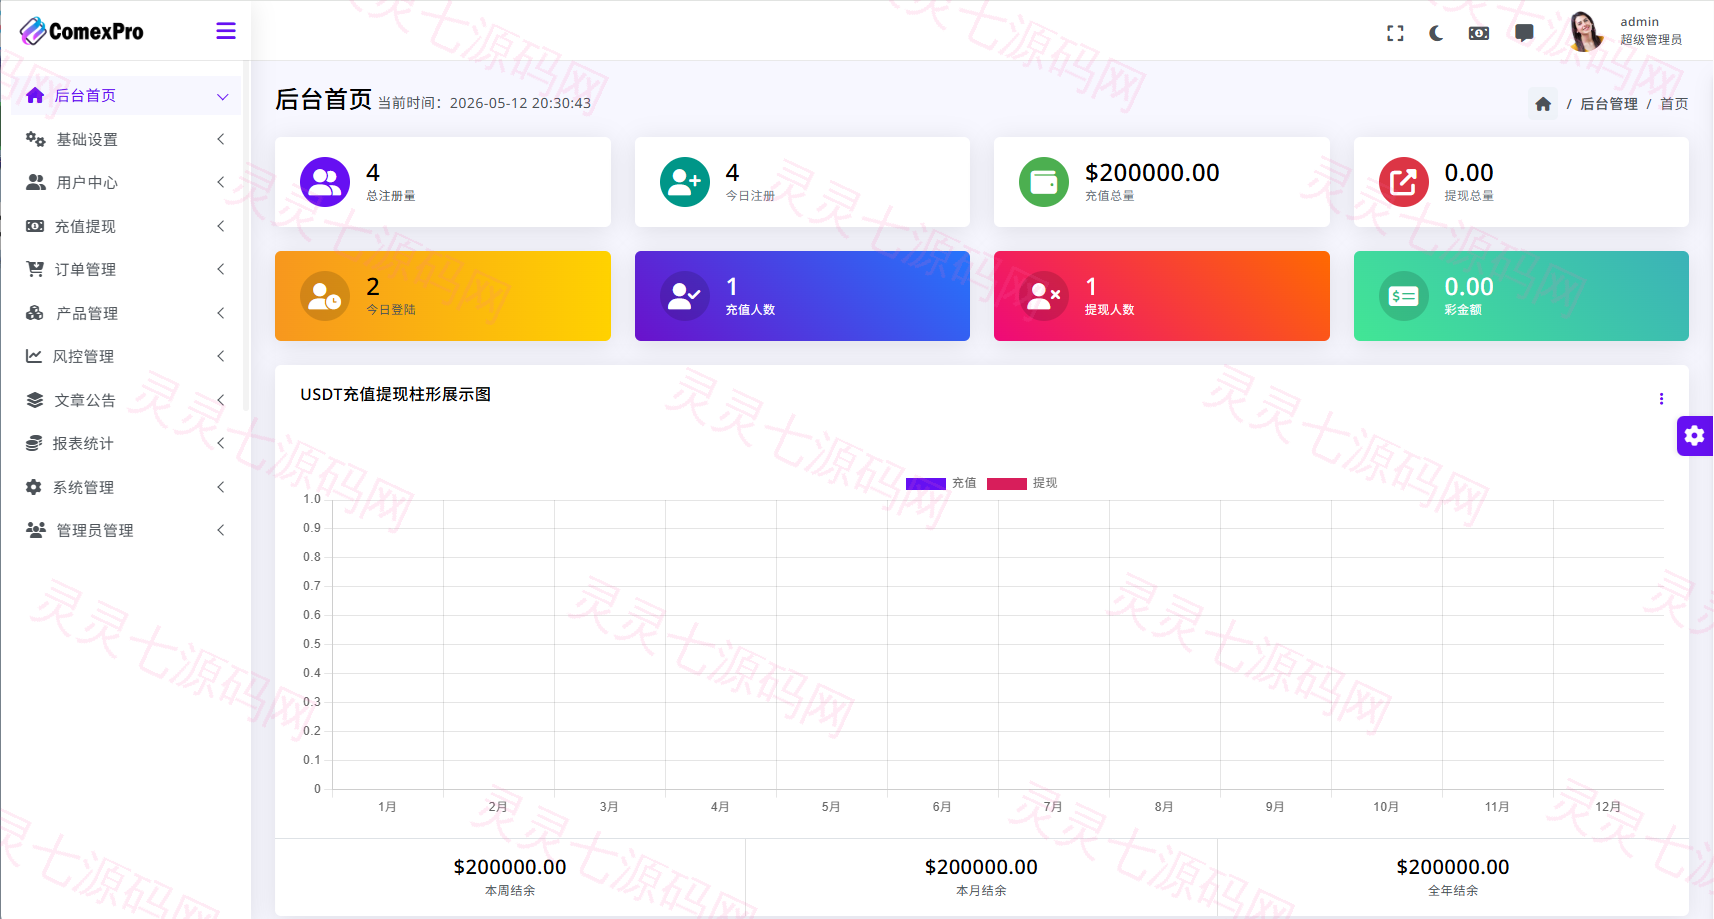Click the 风控管理 chart icon
This screenshot has height=919, width=1714.
tap(34, 356)
